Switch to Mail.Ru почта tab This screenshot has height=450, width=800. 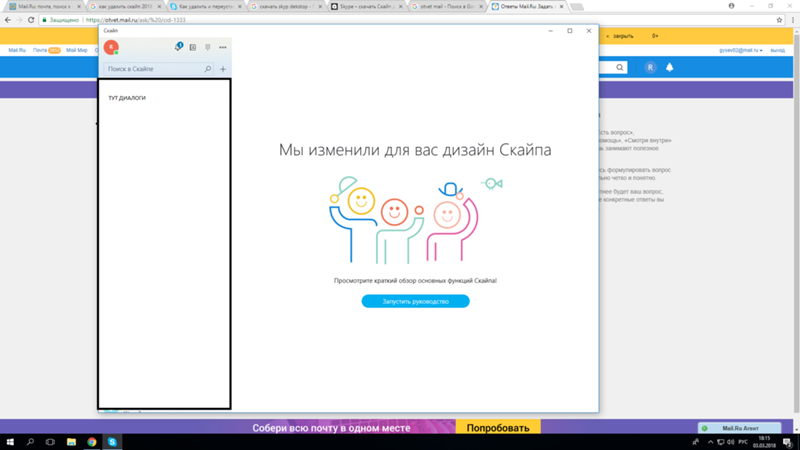tap(43, 7)
